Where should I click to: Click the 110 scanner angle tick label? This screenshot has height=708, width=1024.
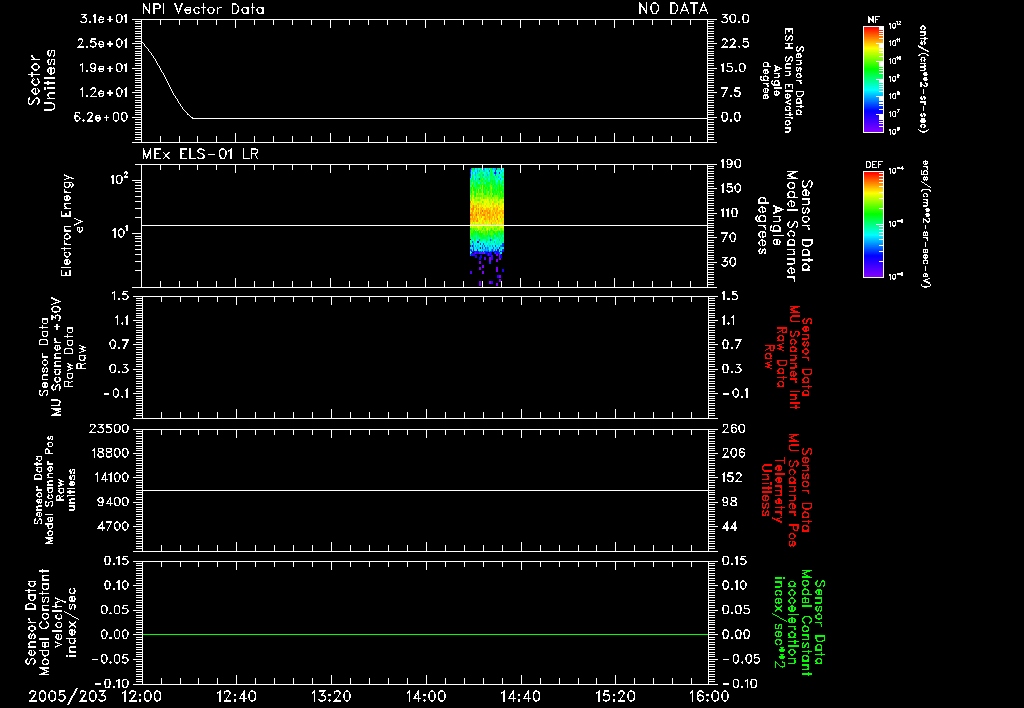point(731,213)
